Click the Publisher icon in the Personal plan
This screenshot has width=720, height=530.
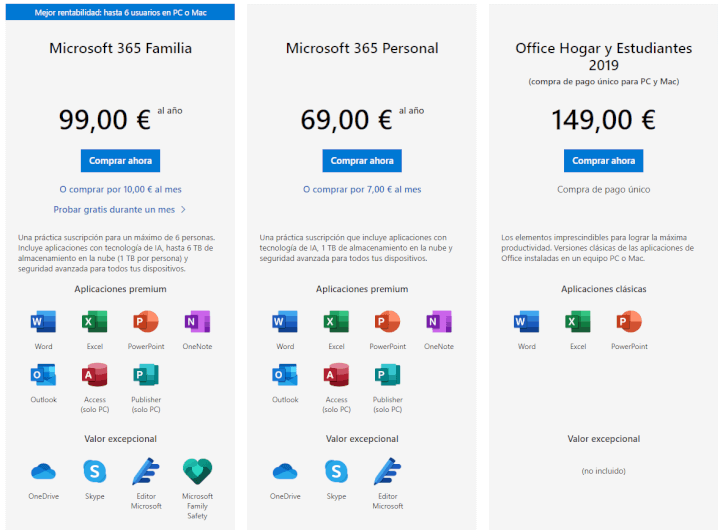coord(388,375)
